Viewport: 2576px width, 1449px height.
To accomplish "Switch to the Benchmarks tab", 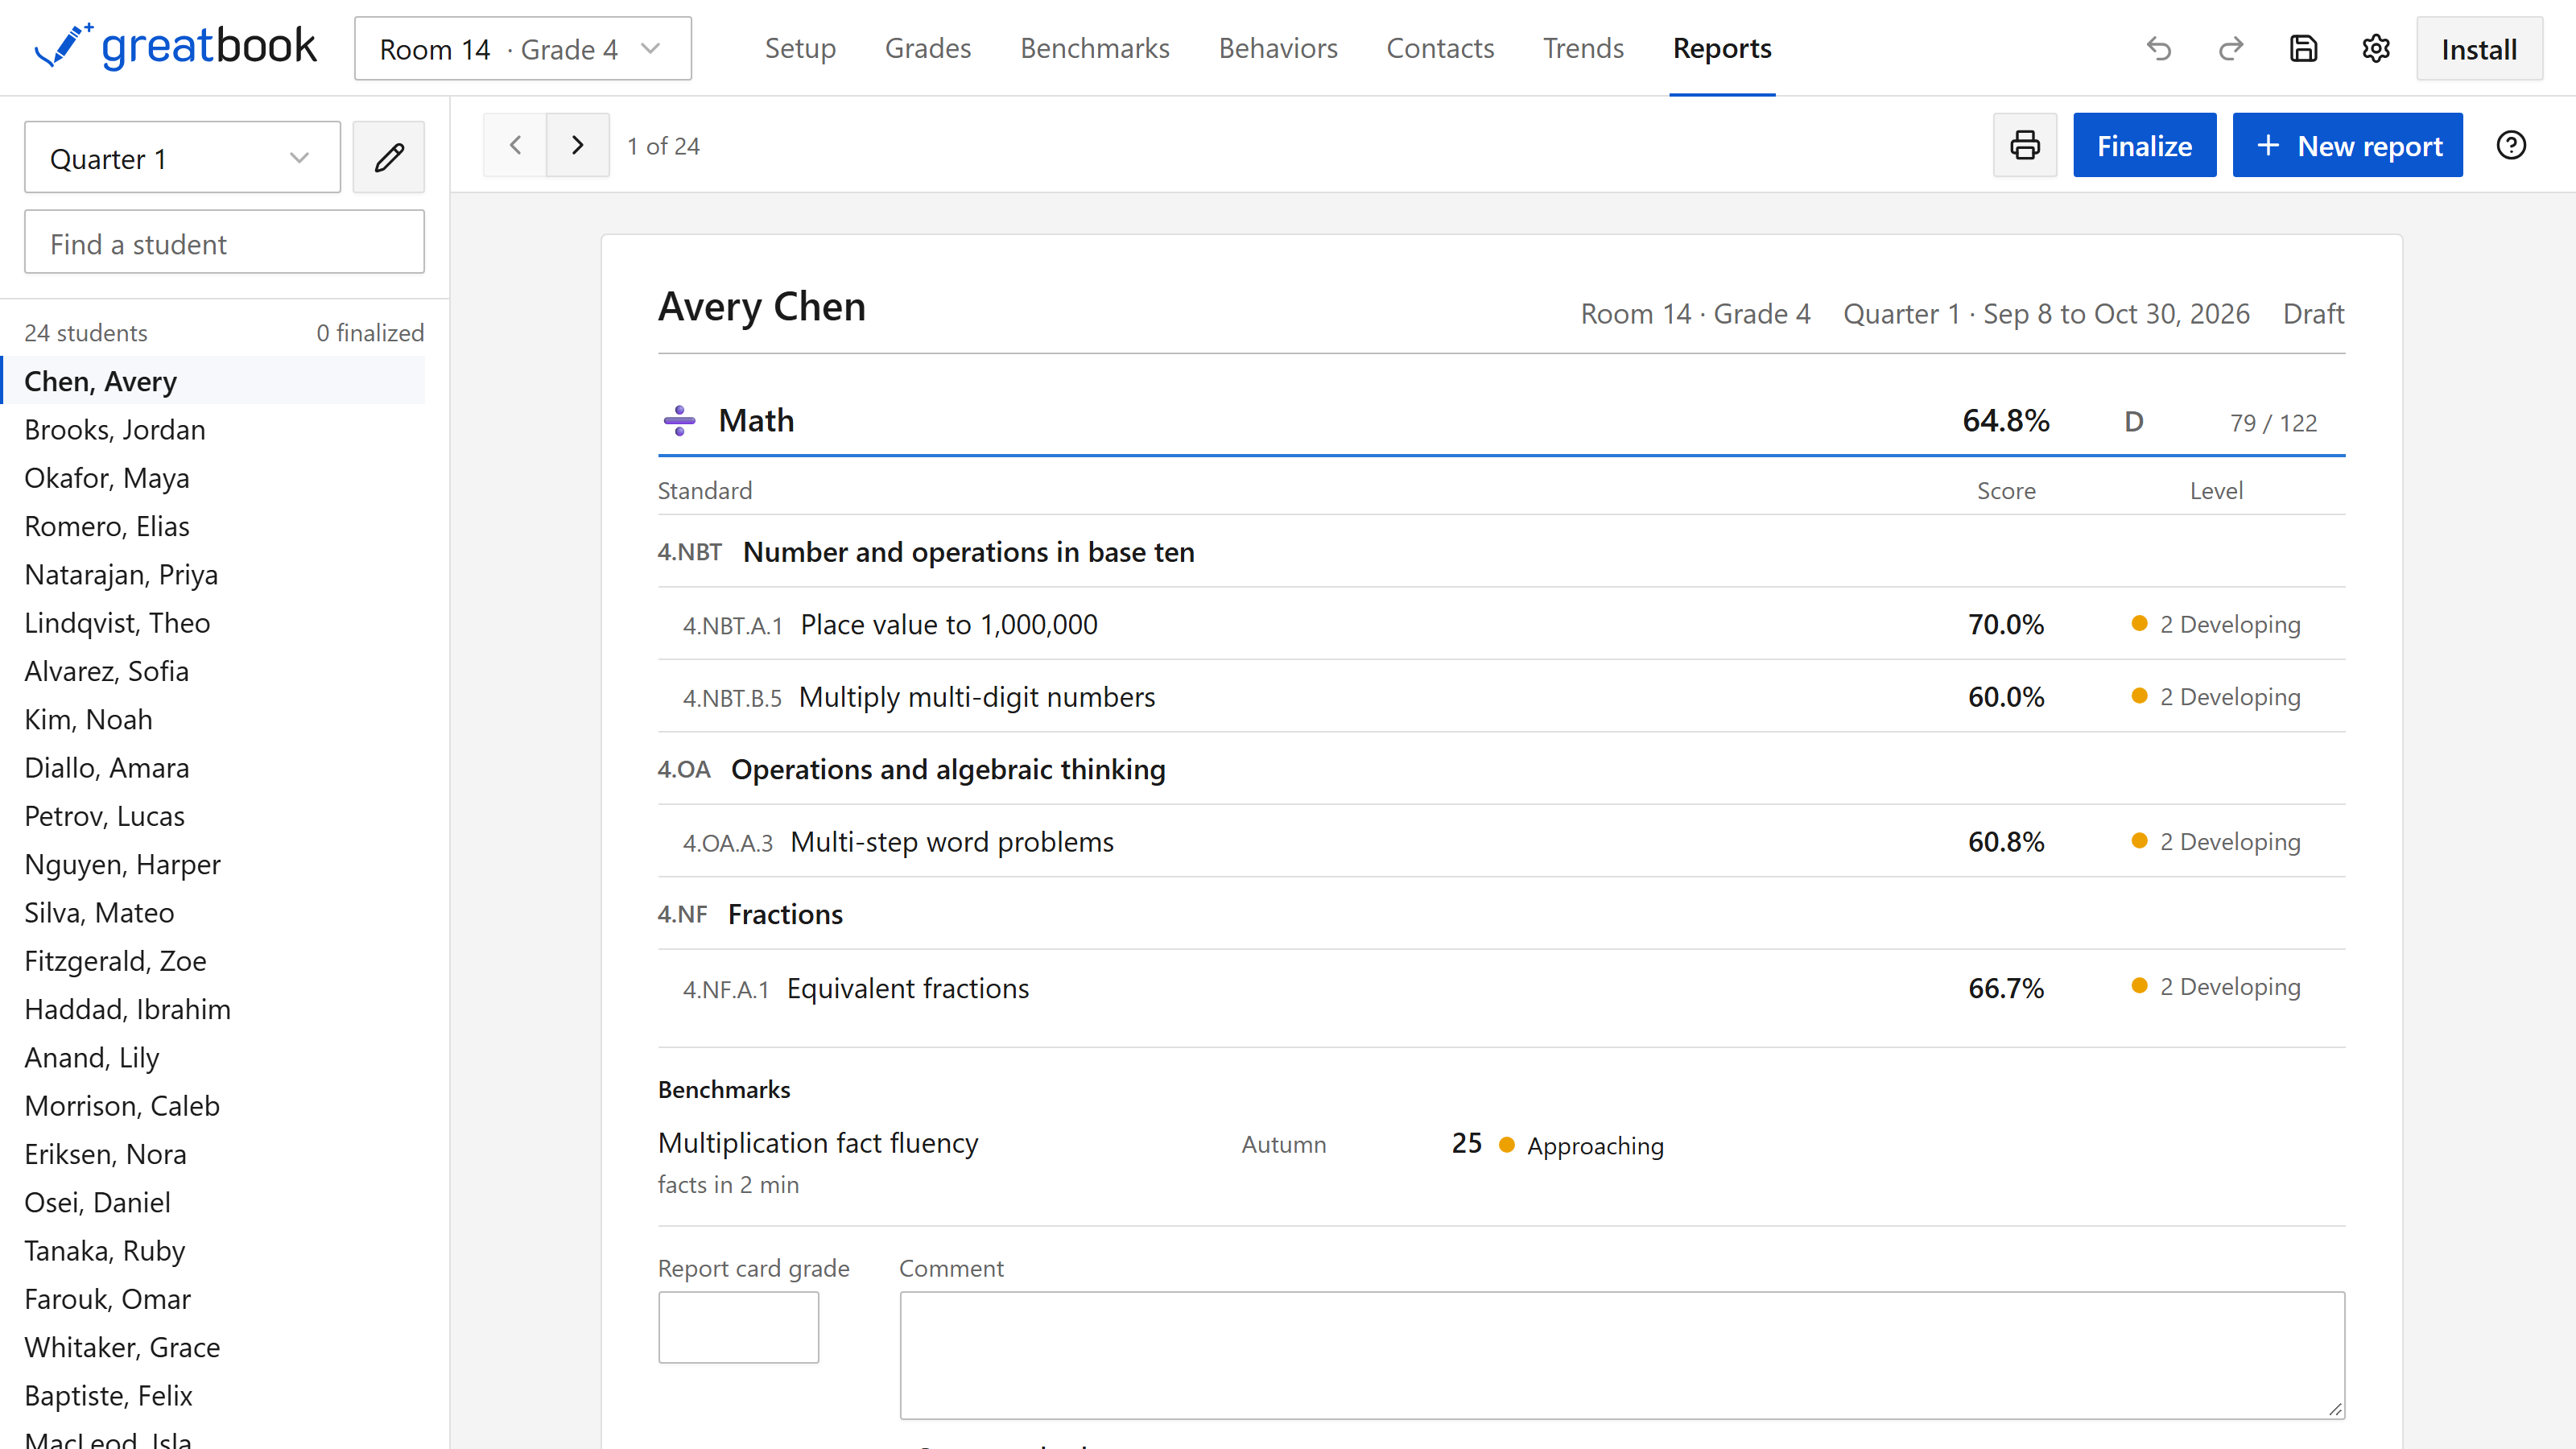I will coord(1094,48).
